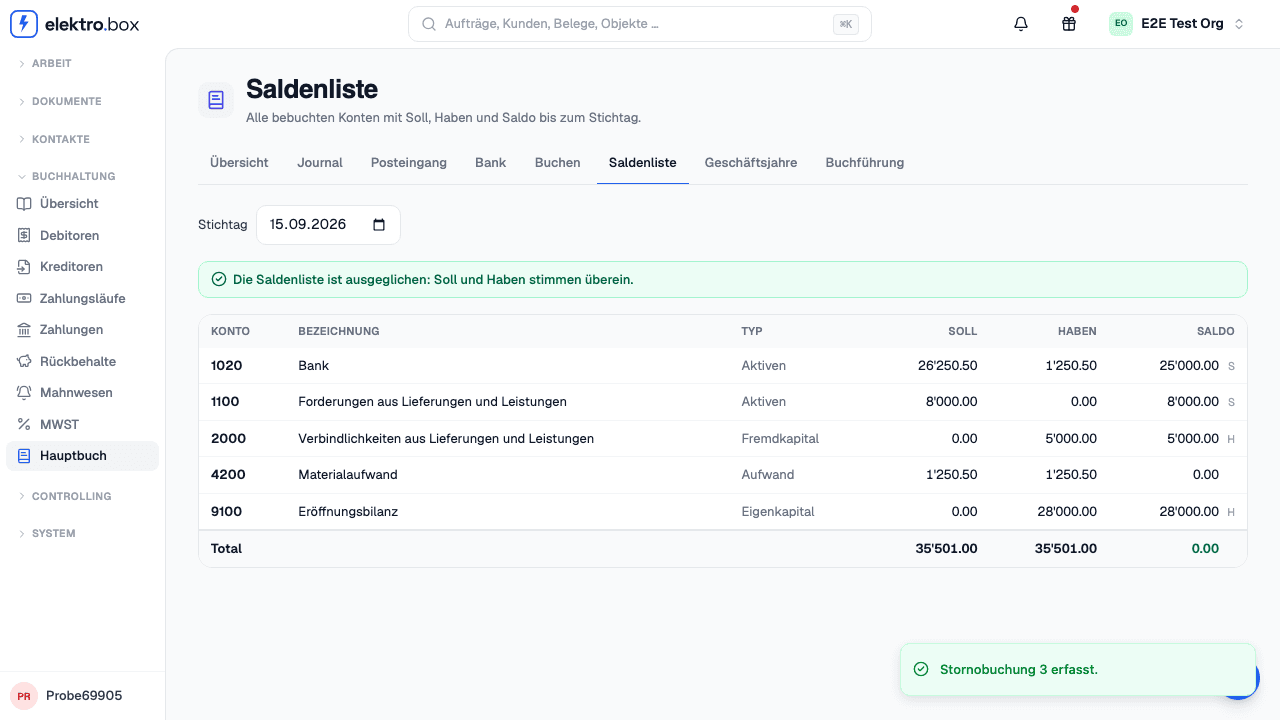Open Rückbehalte sidebar item
Screen dimensions: 1280x720
coord(82,362)
